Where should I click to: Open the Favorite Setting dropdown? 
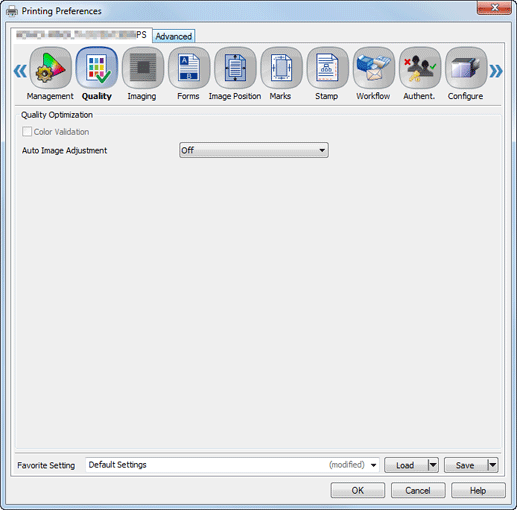tap(232, 465)
